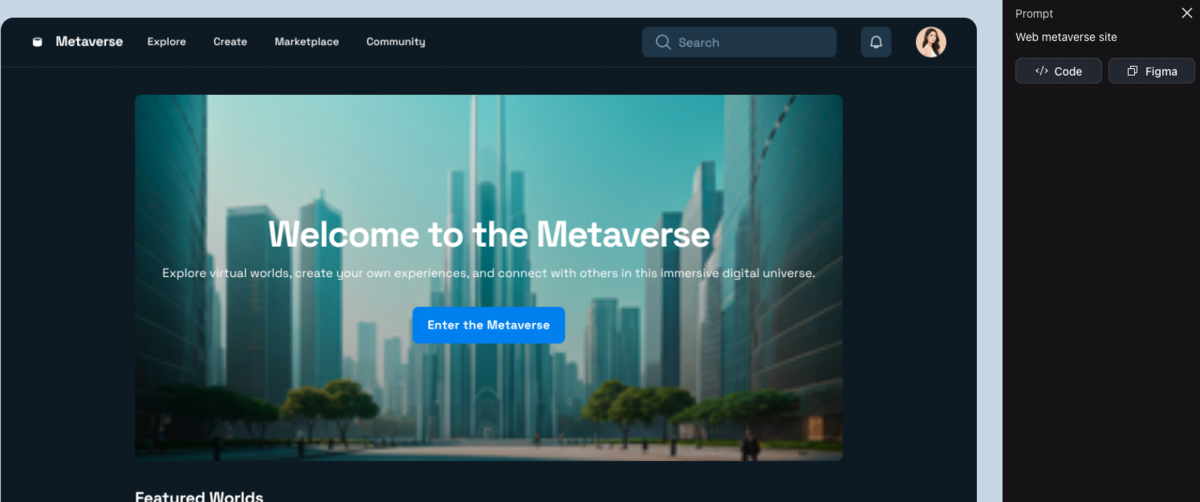Open the Community menu item
This screenshot has width=1200, height=502.
[x=396, y=42]
